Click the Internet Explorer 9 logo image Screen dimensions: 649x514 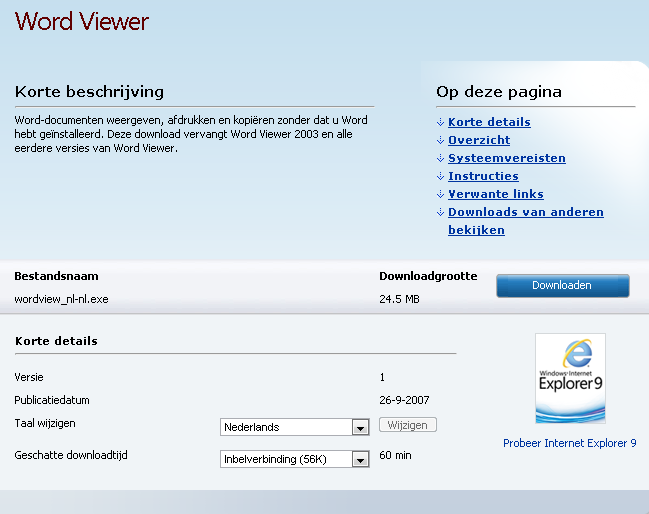tap(570, 378)
